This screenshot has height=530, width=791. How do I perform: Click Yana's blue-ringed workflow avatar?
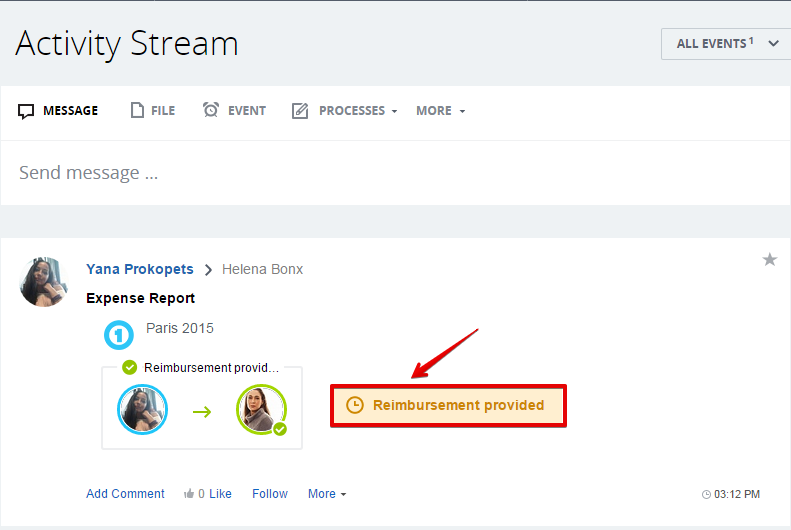pyautogui.click(x=142, y=409)
